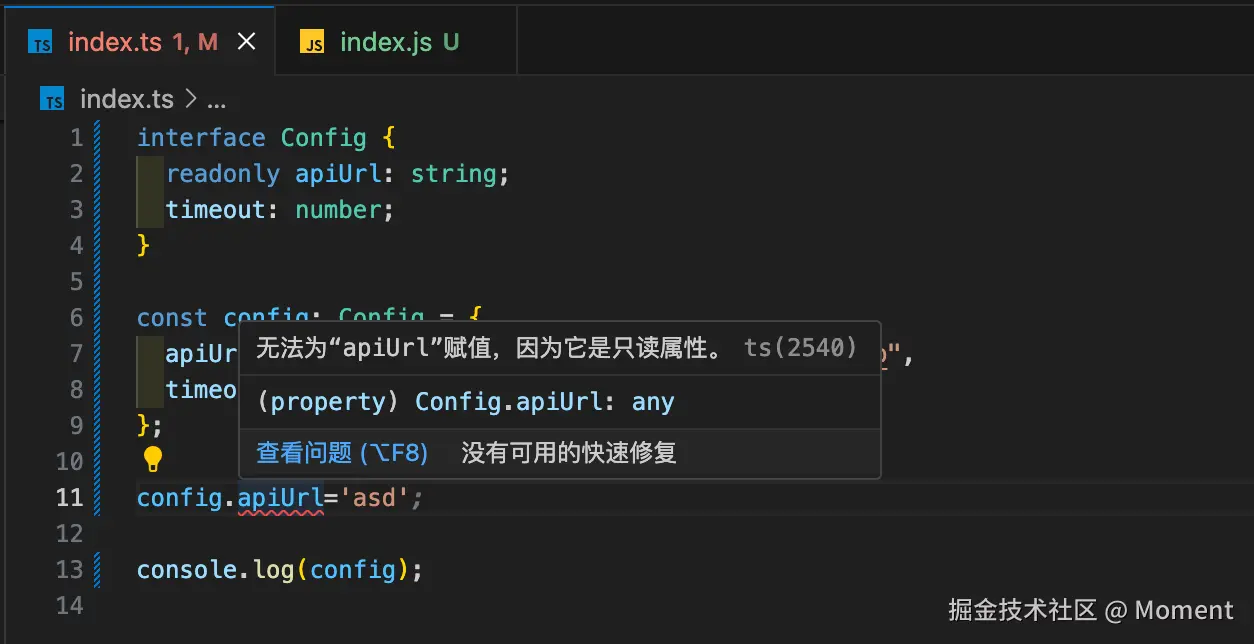Click the TypeScript icon on index.ts tab
This screenshot has width=1254, height=644.
tap(40, 42)
